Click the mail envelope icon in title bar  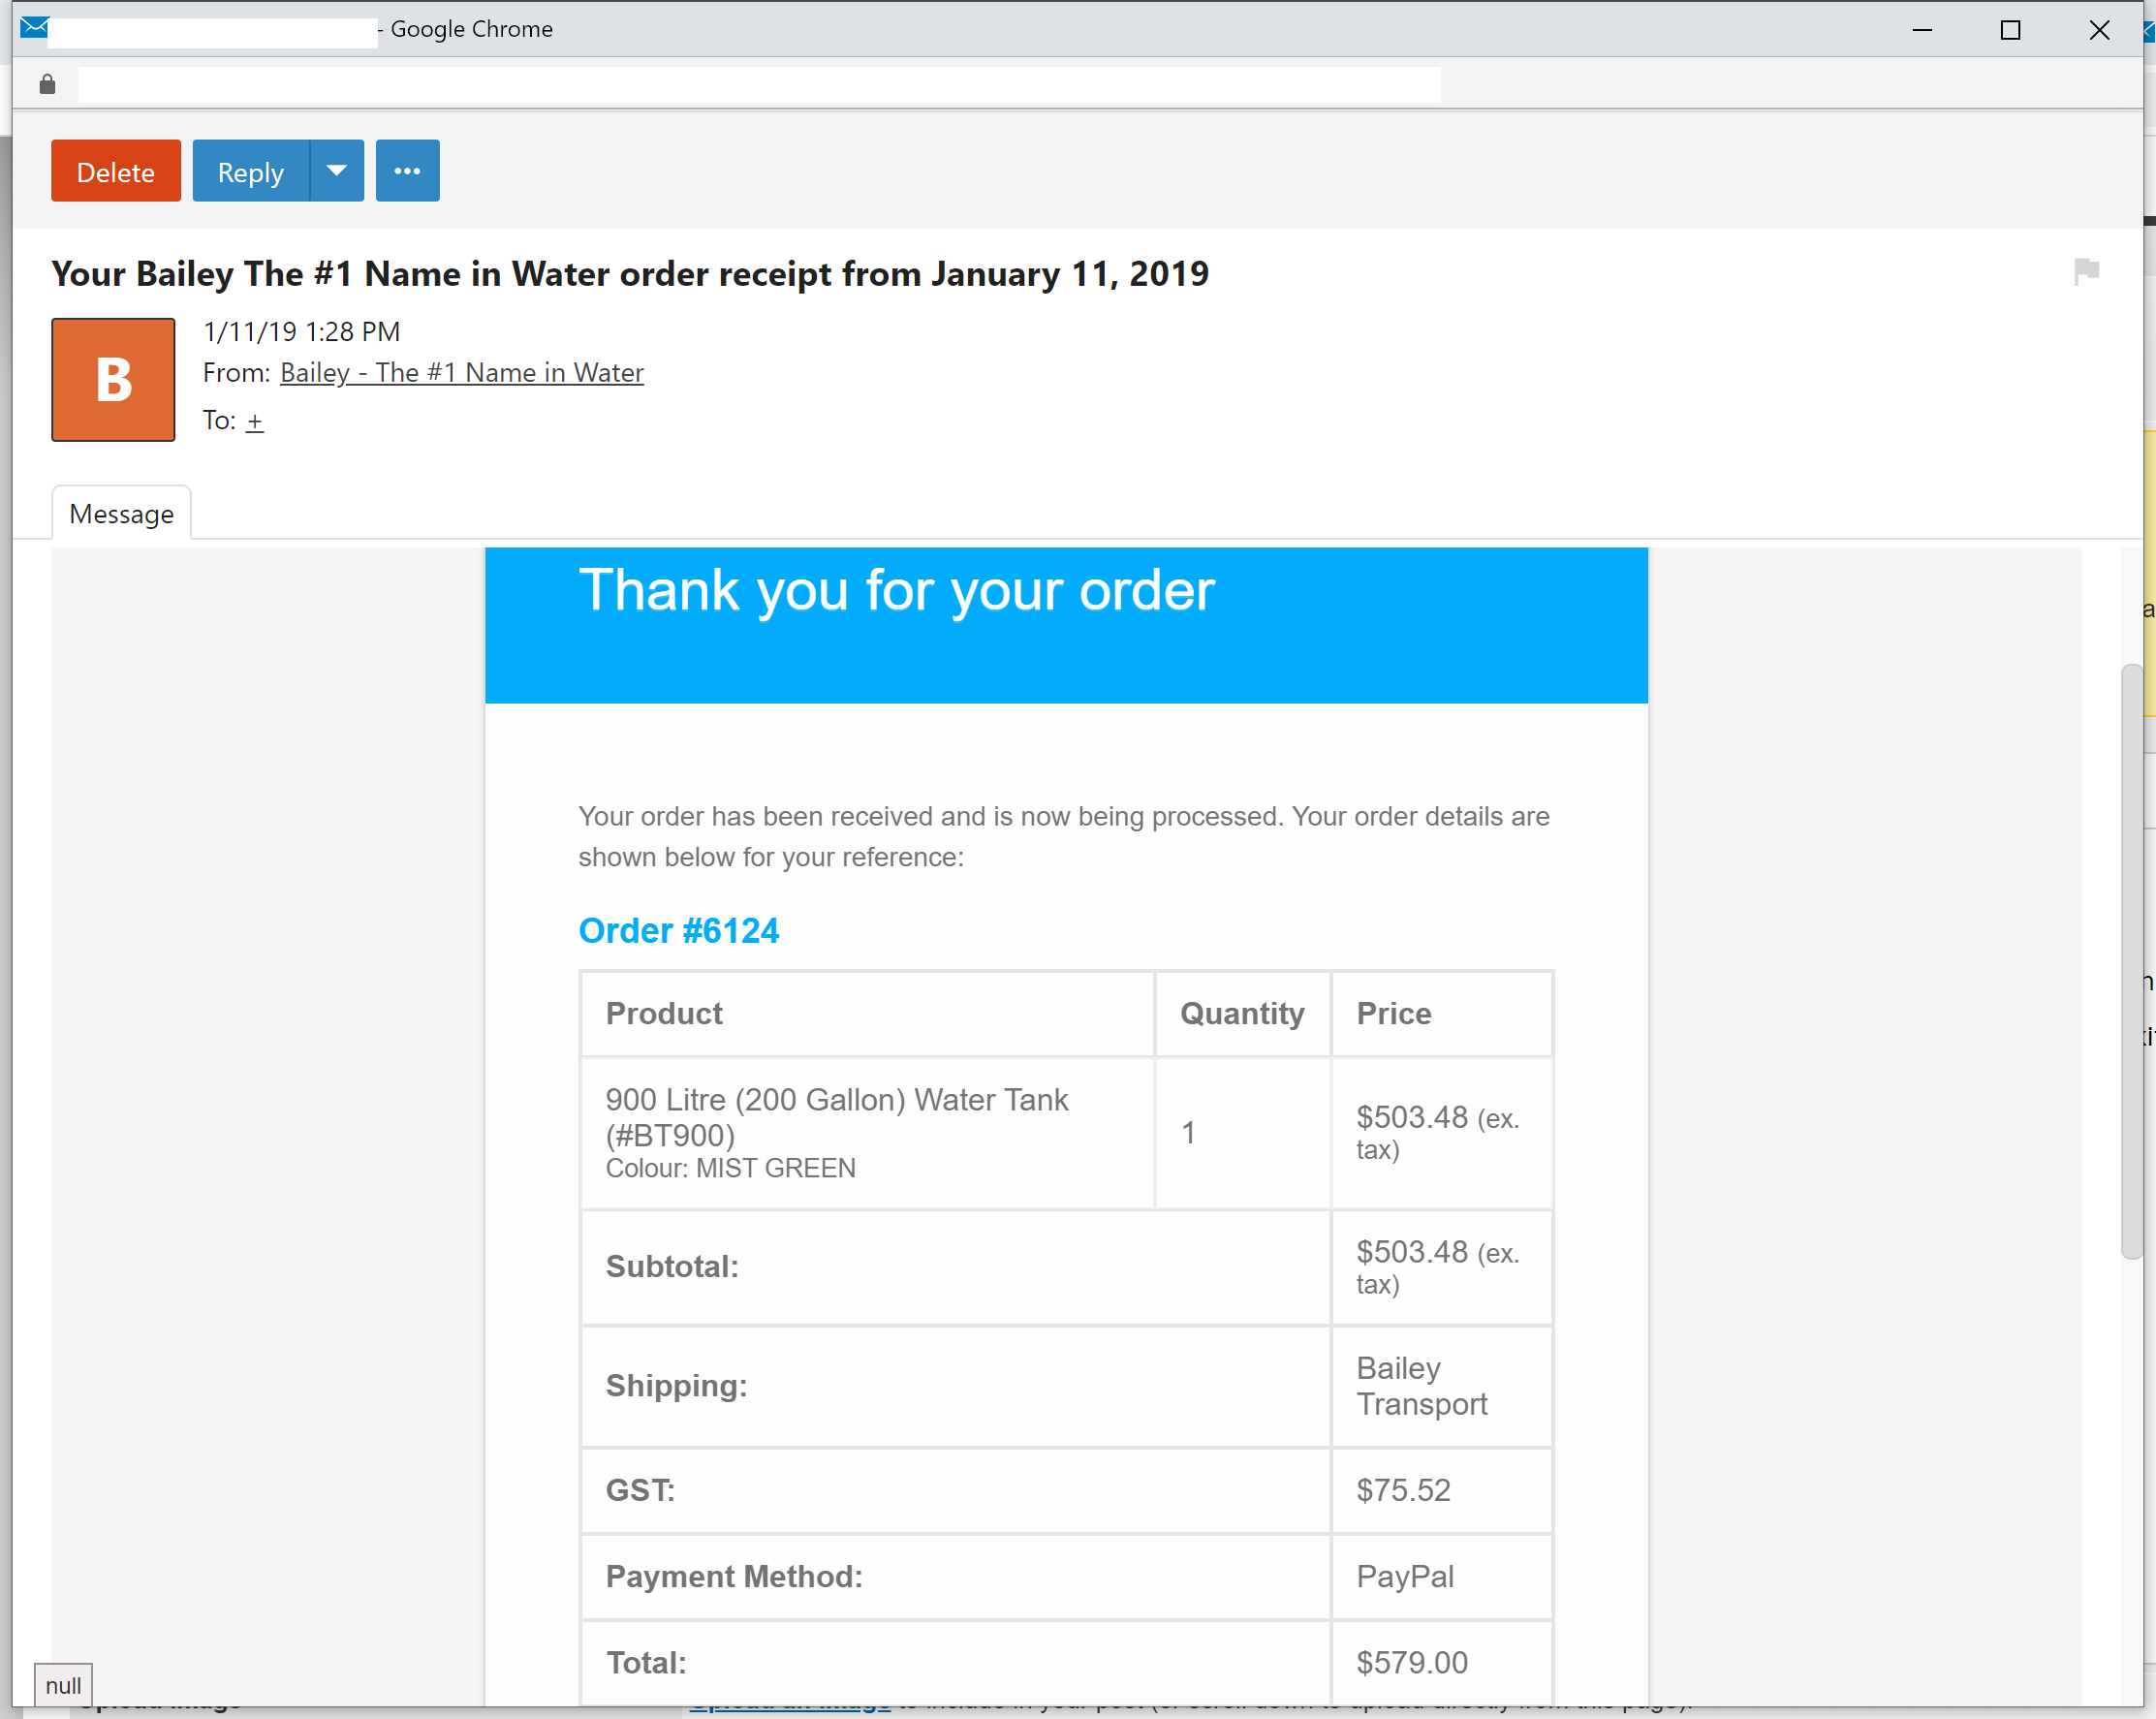pyautogui.click(x=34, y=27)
